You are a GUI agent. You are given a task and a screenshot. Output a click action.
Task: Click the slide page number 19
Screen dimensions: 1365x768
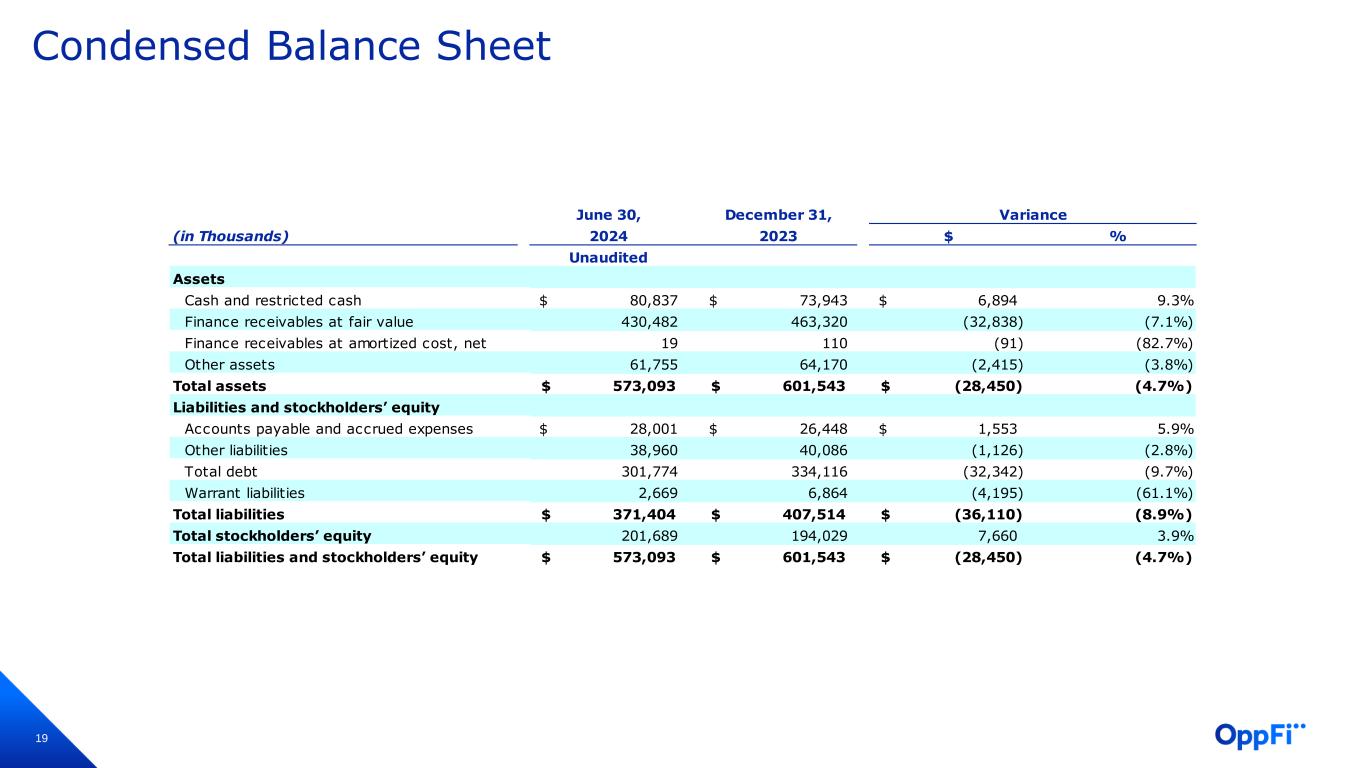point(41,739)
